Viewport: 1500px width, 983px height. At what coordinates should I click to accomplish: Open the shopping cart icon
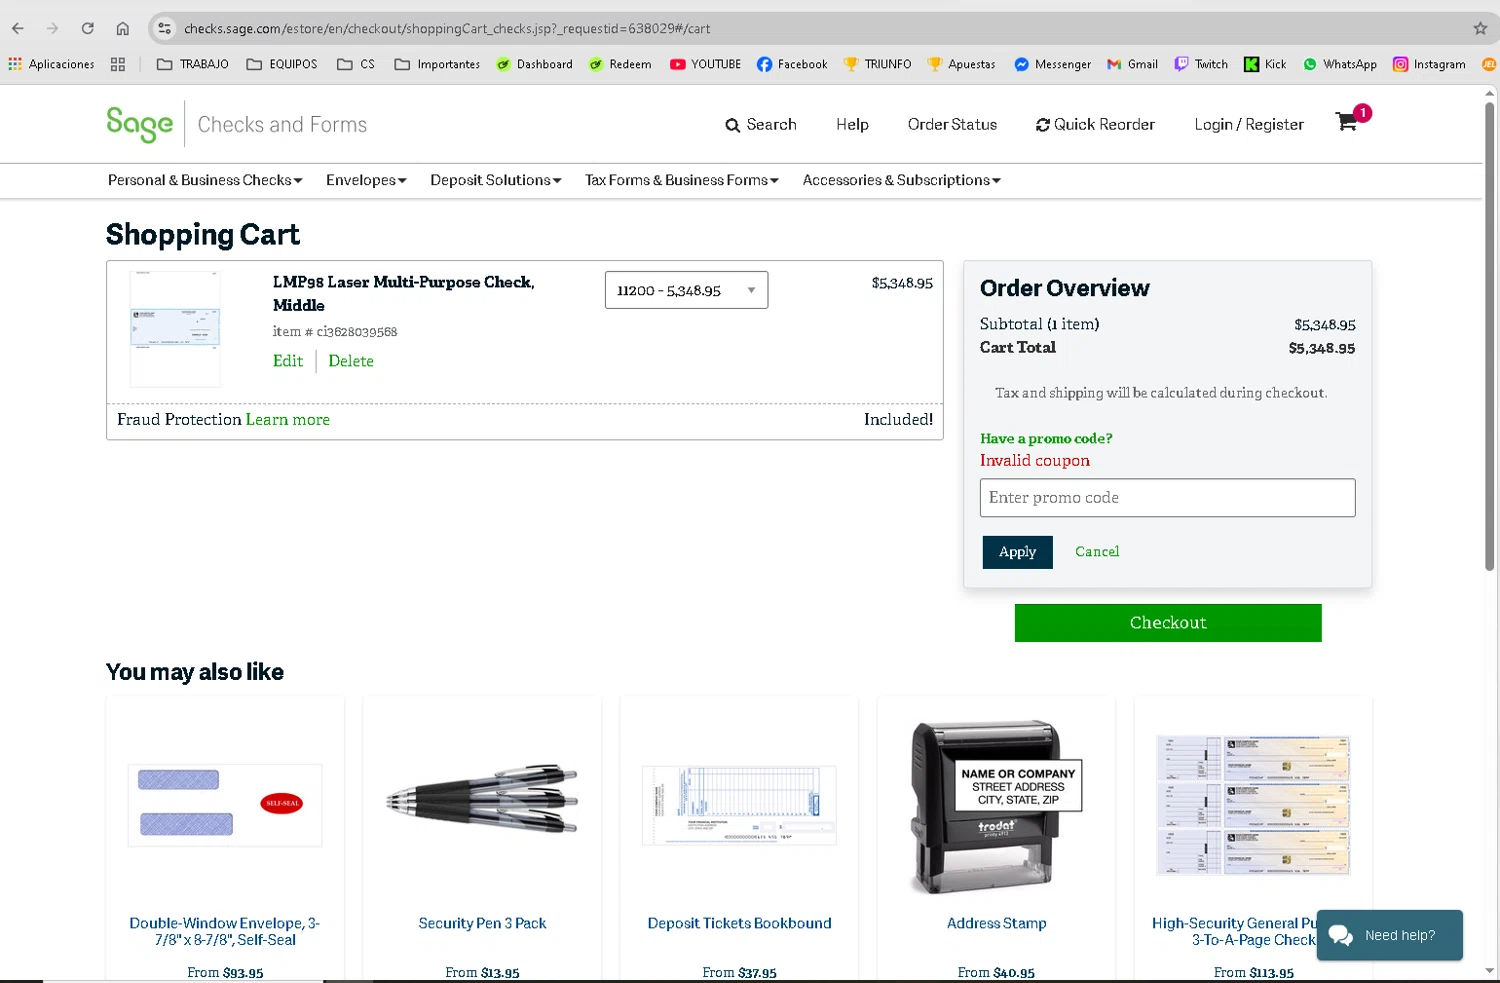pos(1348,122)
